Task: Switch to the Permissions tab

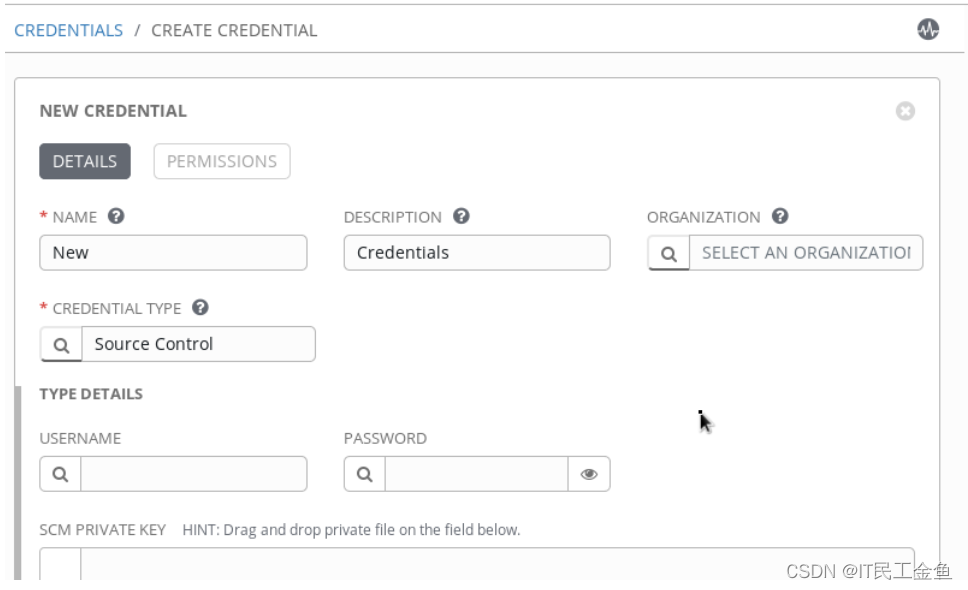Action: point(222,162)
